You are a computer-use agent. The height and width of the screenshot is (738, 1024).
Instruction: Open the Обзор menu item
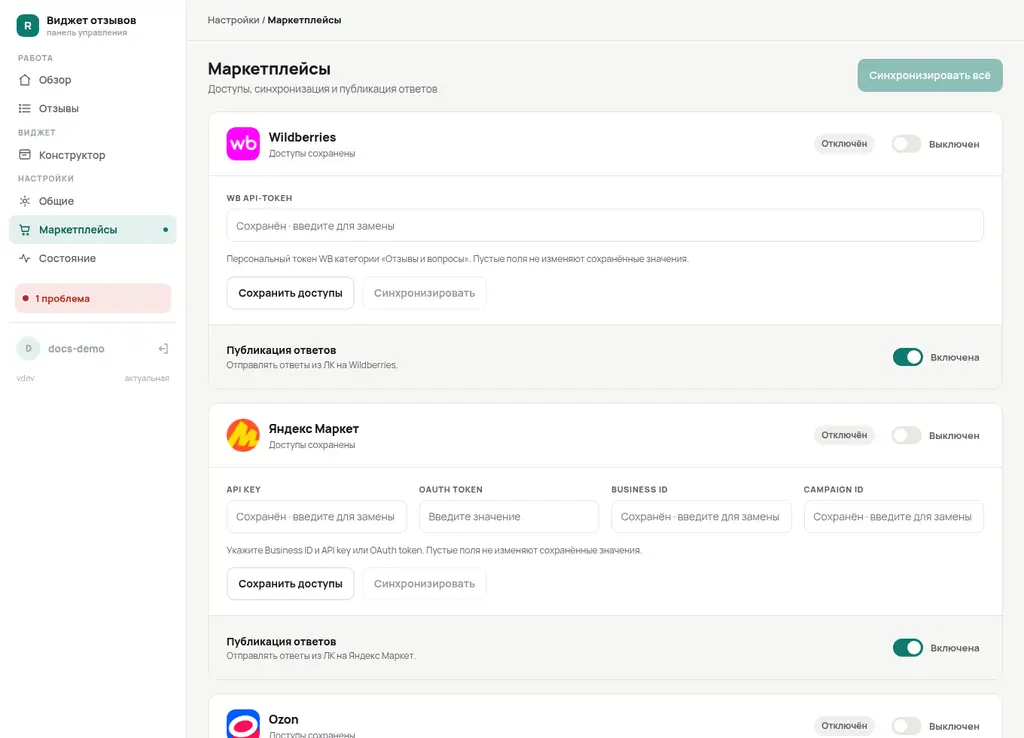(x=93, y=80)
